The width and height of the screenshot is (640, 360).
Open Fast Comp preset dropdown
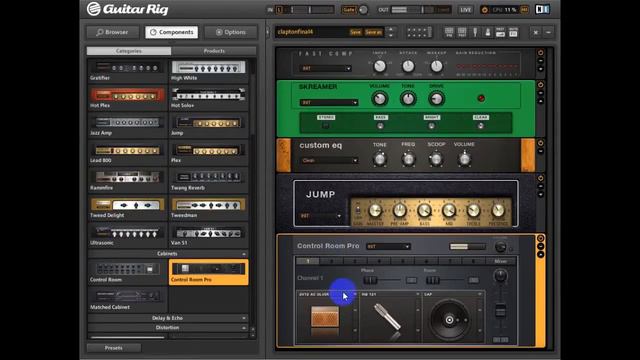click(326, 69)
